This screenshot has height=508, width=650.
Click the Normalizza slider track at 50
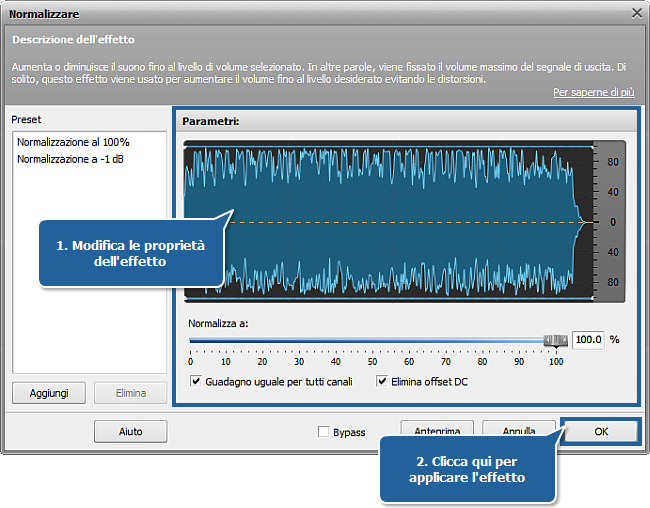click(x=373, y=340)
